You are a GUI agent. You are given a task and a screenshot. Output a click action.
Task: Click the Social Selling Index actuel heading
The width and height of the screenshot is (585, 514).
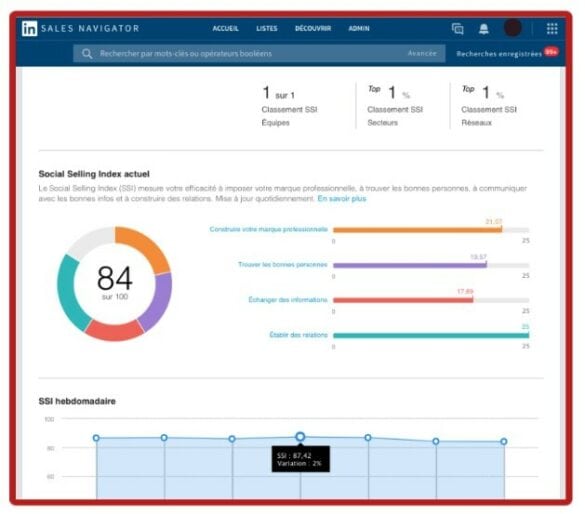(x=94, y=174)
